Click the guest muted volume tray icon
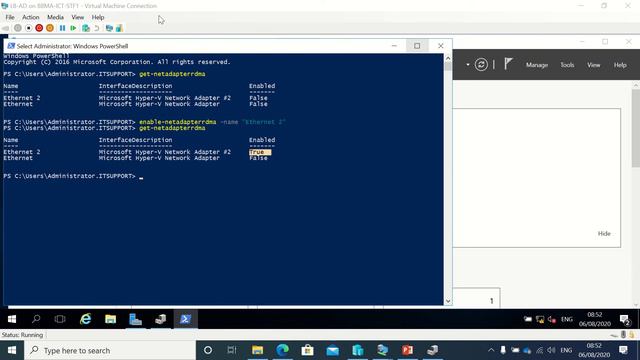The image size is (640, 360). click(x=552, y=320)
